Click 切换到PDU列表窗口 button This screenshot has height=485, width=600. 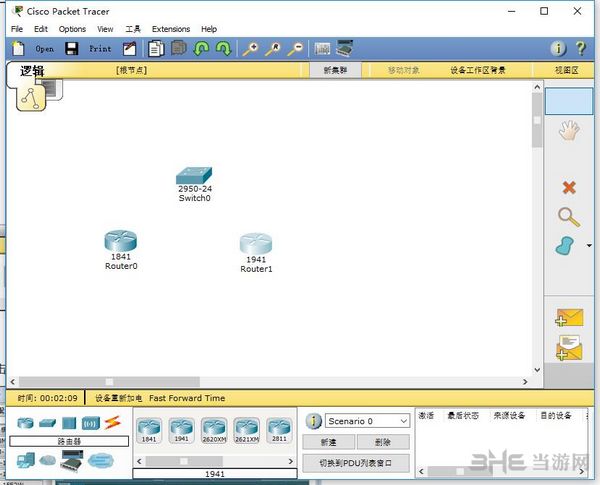(x=356, y=463)
